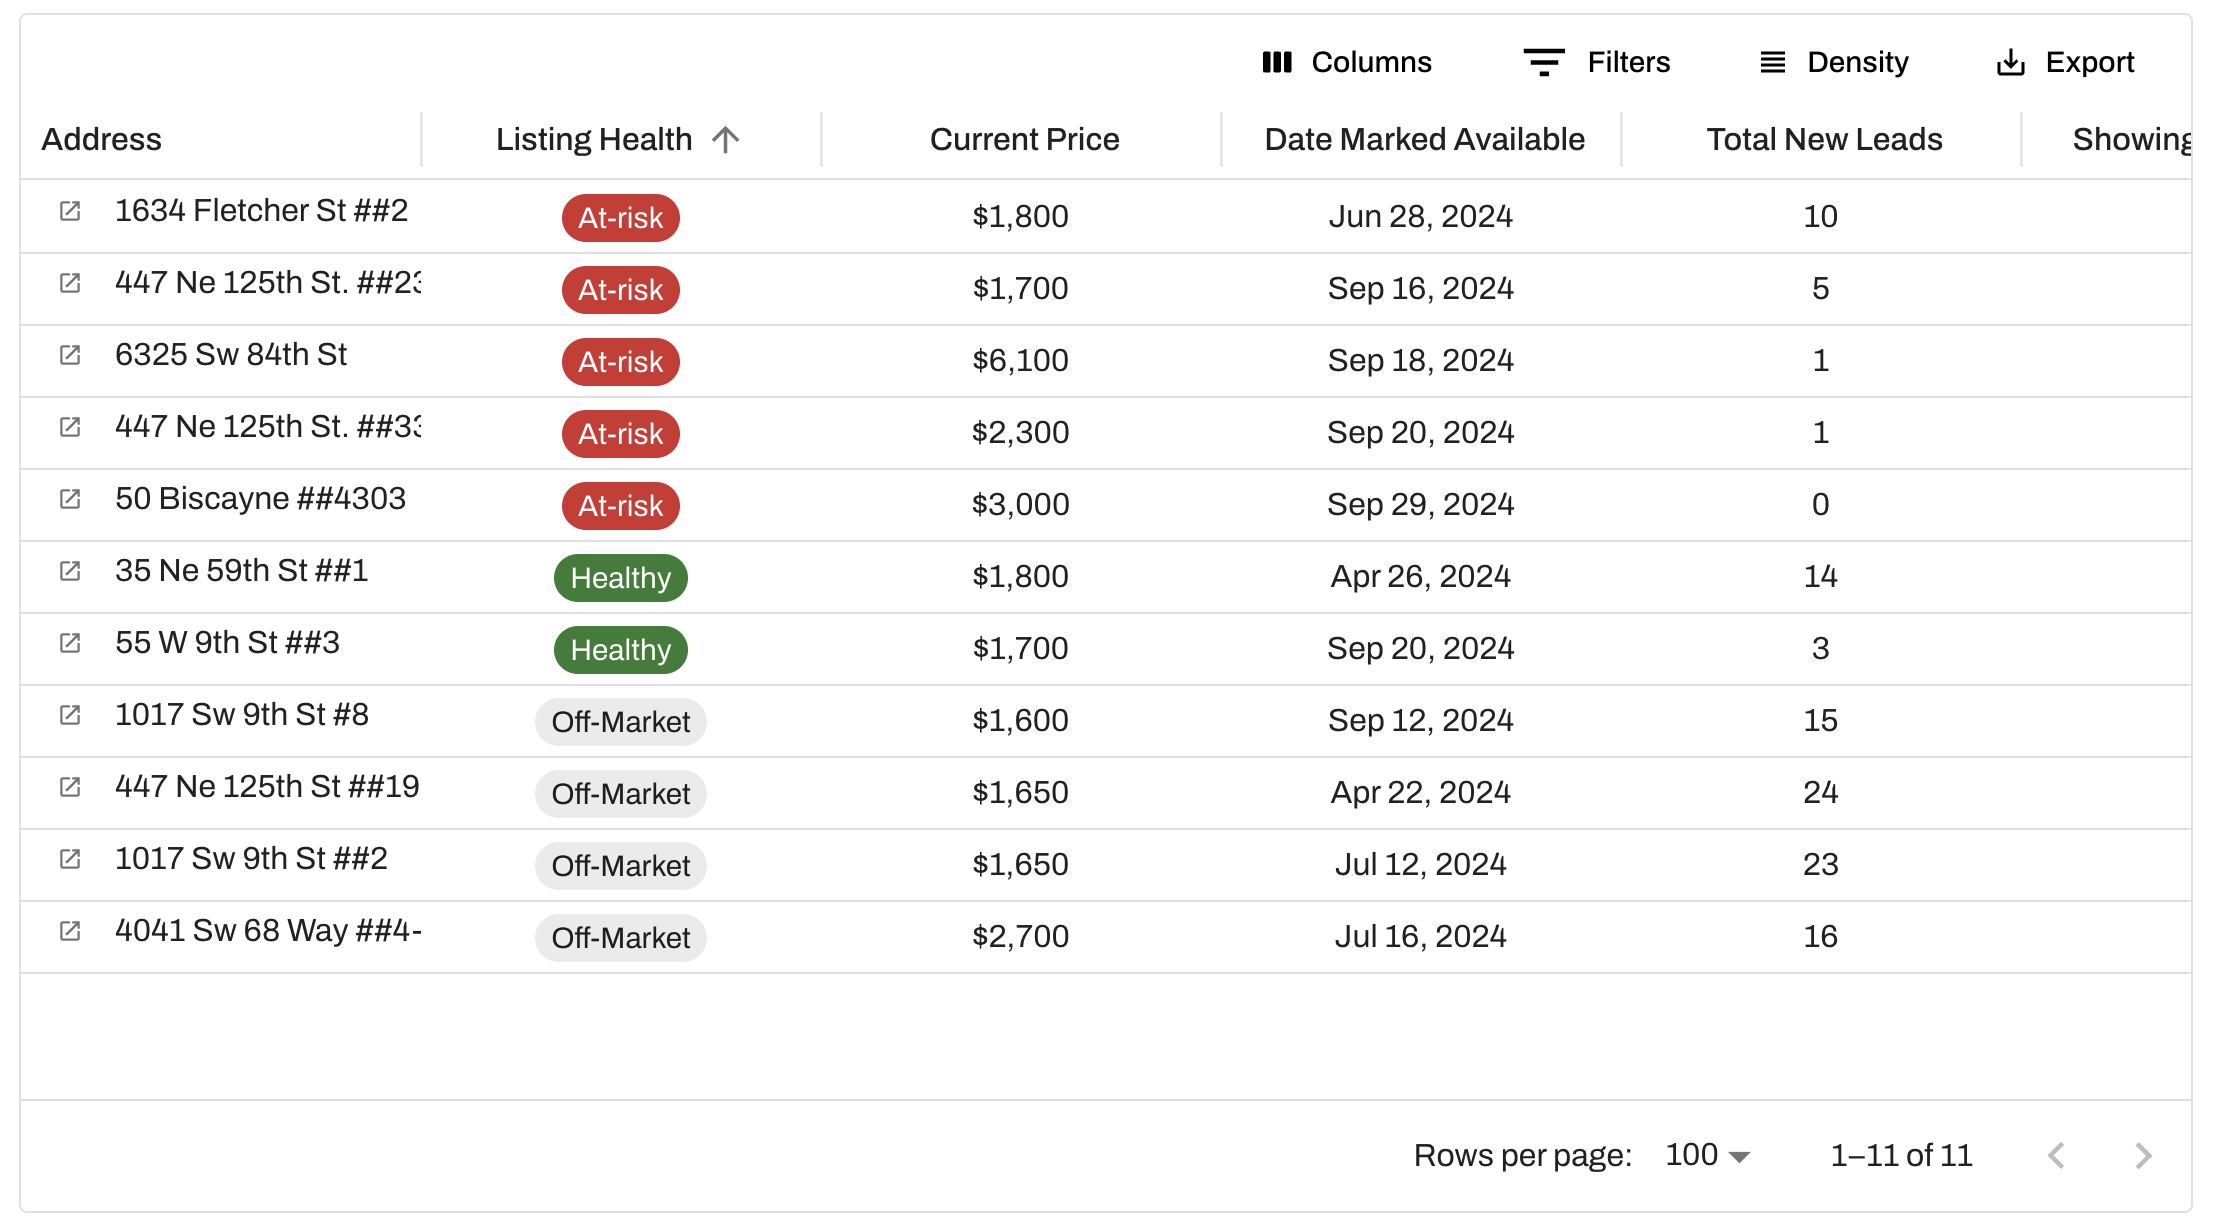The height and width of the screenshot is (1232, 2214).
Task: Click Off-Market badge for 4041 Sw 68 Way
Action: pos(621,937)
